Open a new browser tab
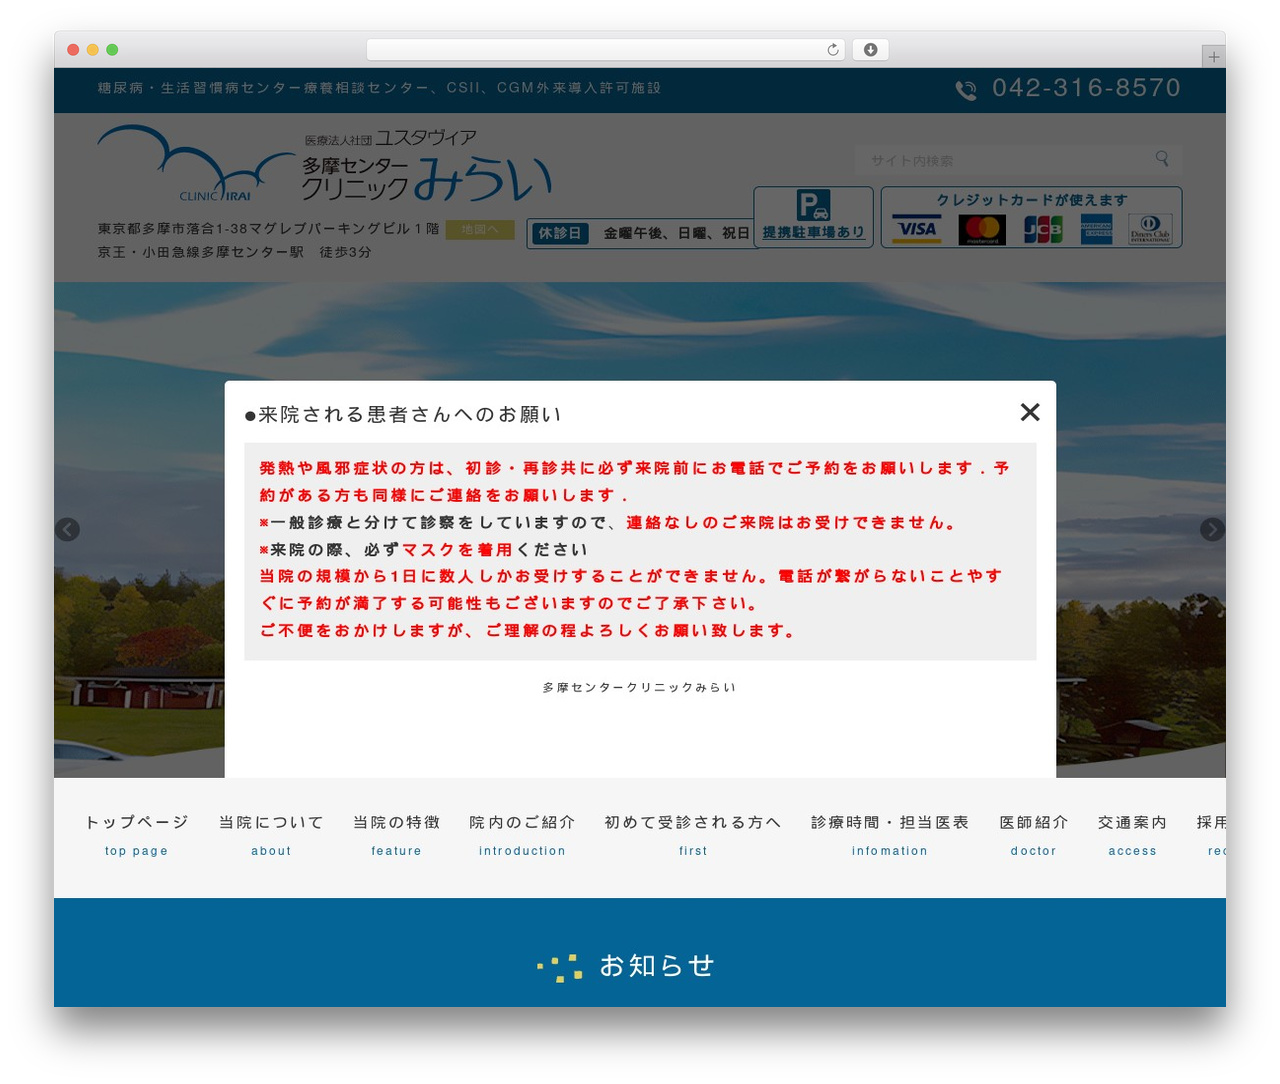 click(1214, 57)
